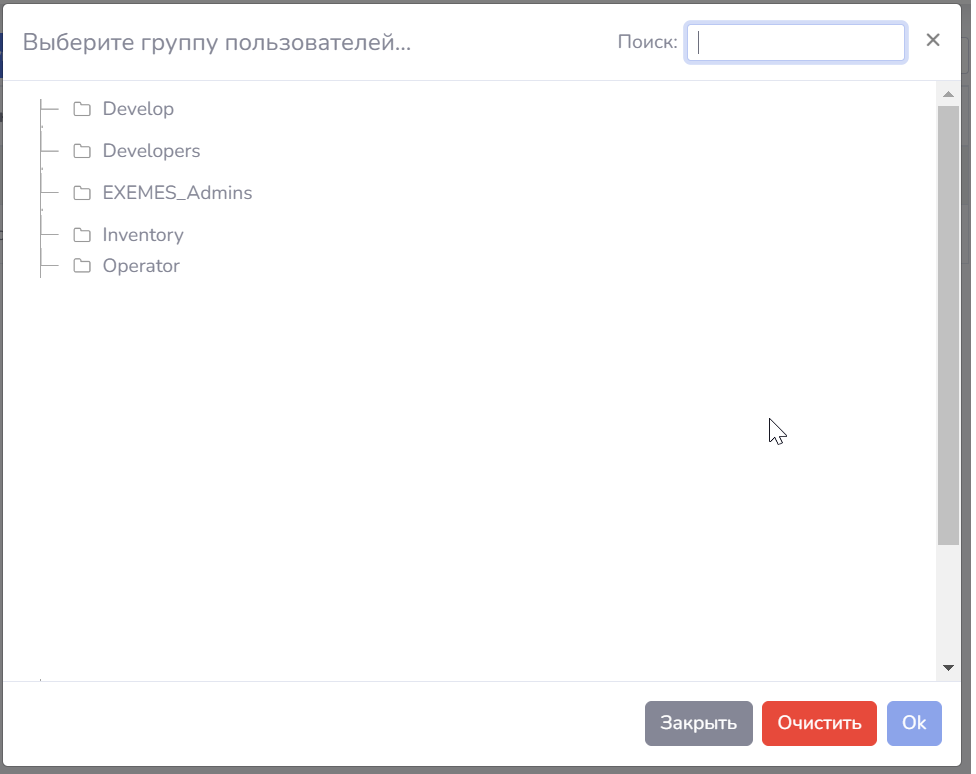Screen dimensions: 976x774
Task: Choose the Operator group label
Action: pyautogui.click(x=141, y=266)
